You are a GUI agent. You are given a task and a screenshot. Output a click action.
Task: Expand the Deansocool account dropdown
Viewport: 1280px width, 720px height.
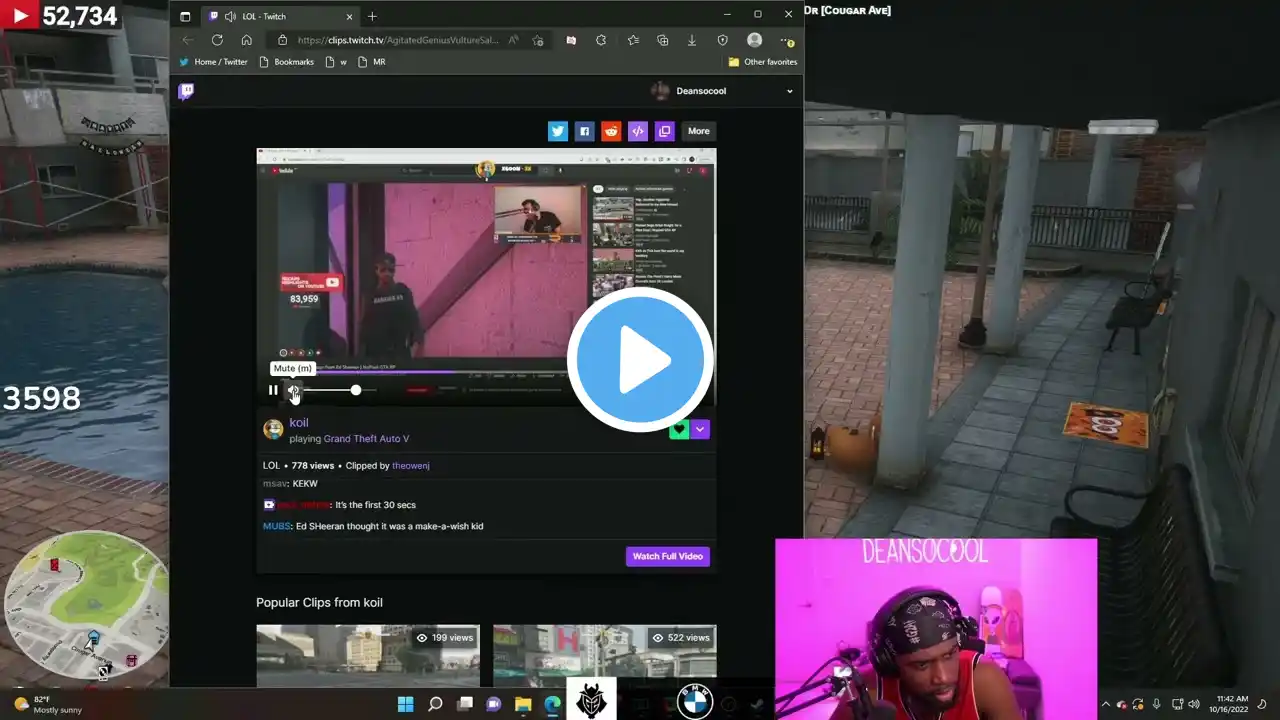point(789,91)
